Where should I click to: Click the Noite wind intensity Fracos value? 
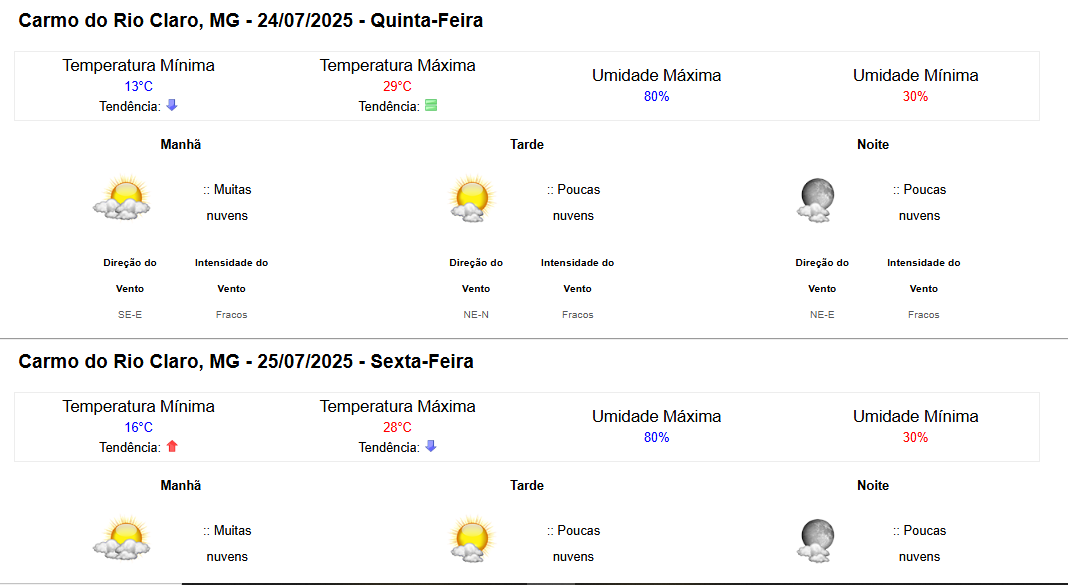pos(924,315)
